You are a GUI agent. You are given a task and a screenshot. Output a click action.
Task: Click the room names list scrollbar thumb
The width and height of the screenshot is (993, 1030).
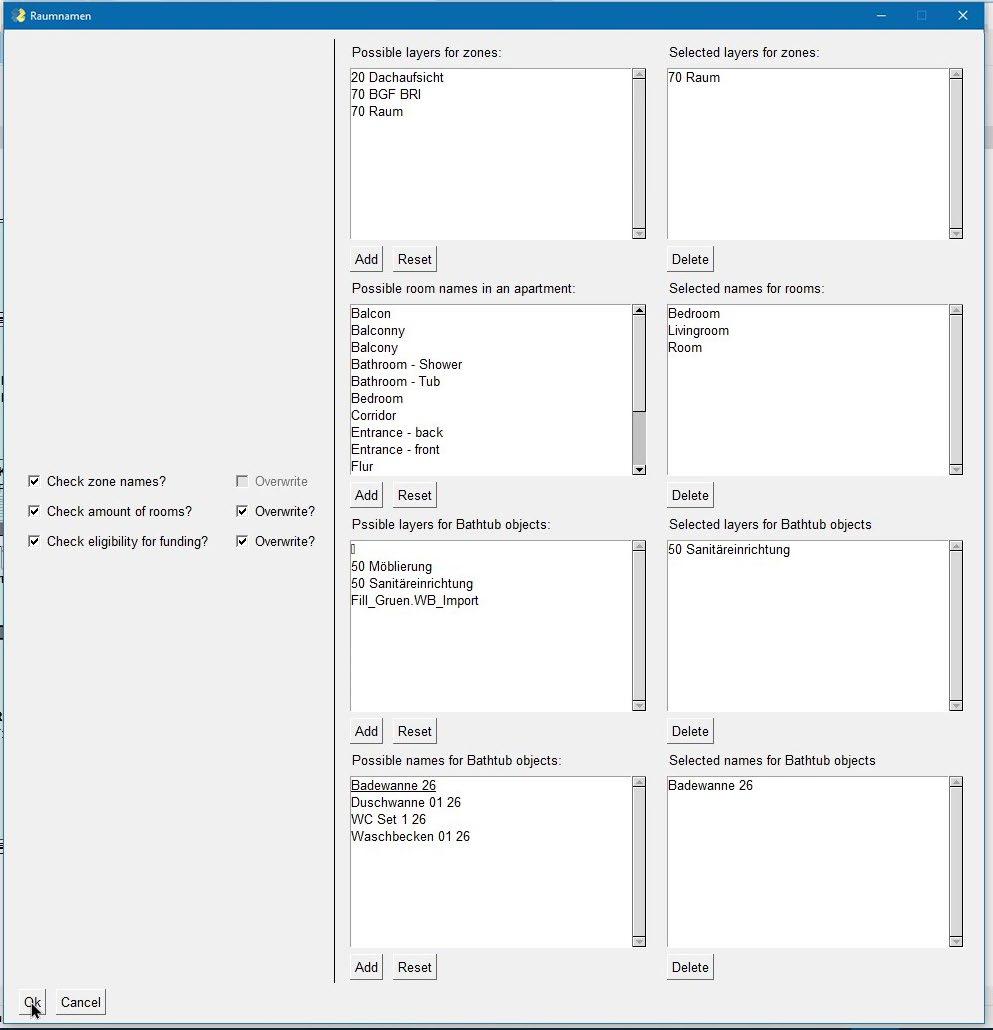[639, 364]
